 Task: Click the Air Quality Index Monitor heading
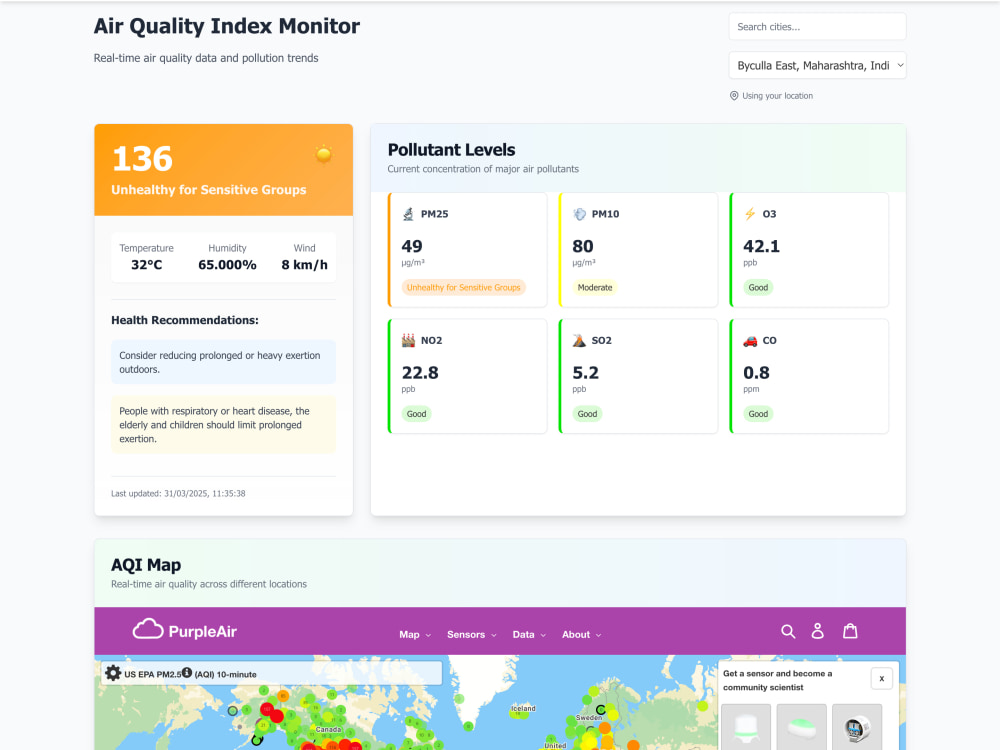point(226,26)
